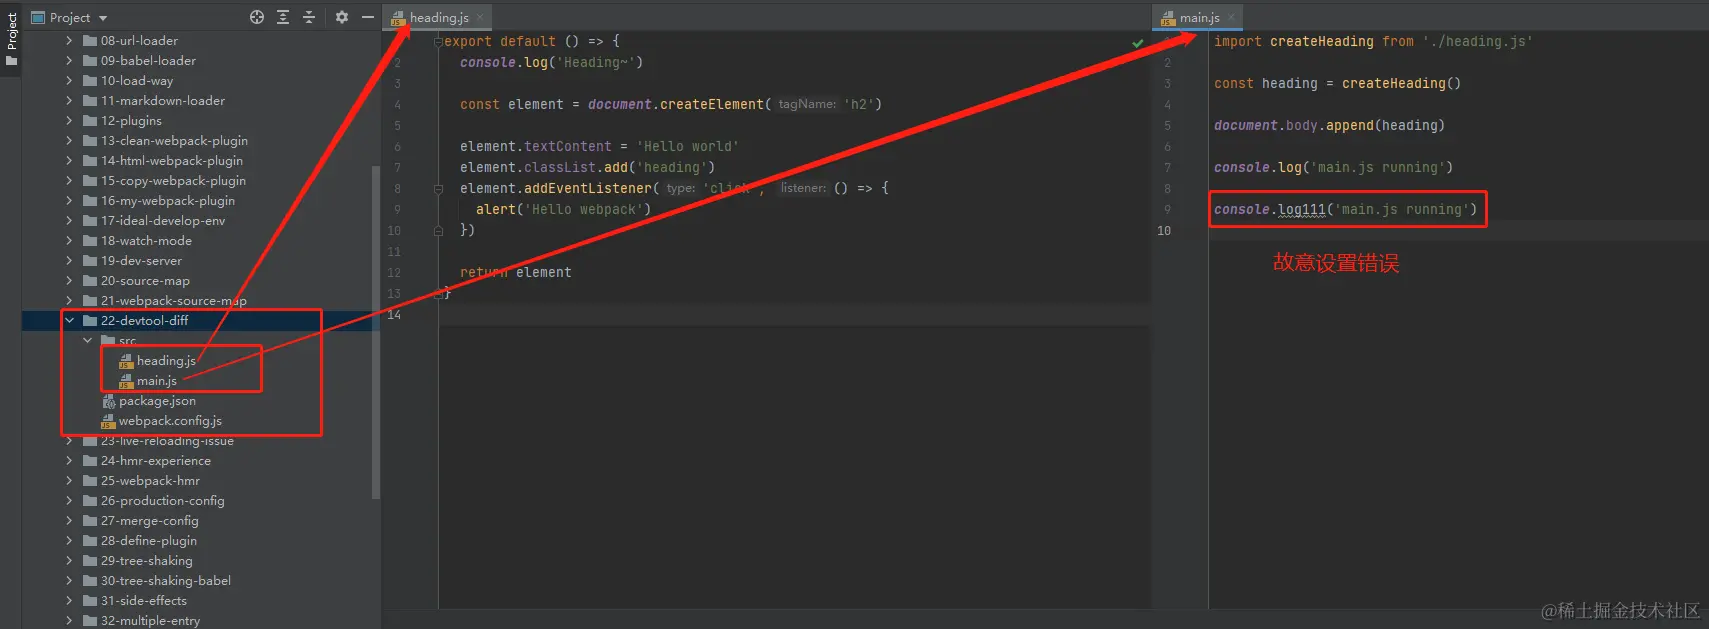This screenshot has width=1709, height=629.
Task: Click the Project panel vertical scrollbar
Action: [x=375, y=330]
